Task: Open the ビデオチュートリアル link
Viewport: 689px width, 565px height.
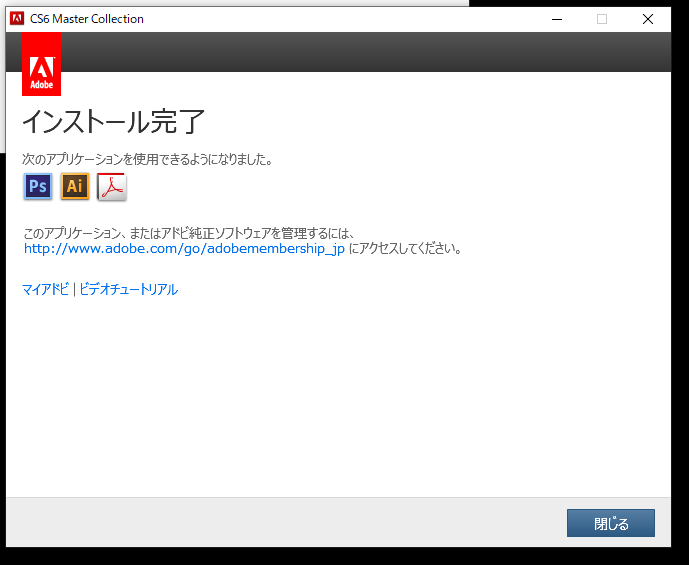Action: (x=128, y=290)
